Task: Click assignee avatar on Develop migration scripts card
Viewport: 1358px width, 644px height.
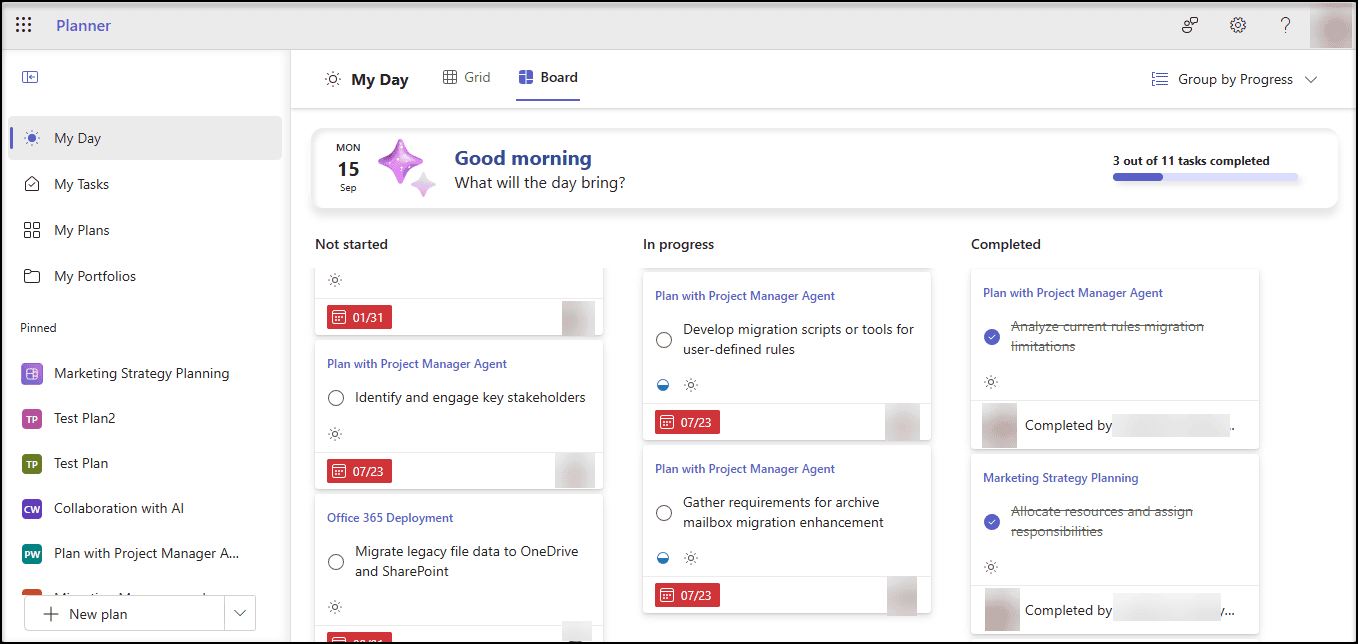Action: click(x=903, y=422)
